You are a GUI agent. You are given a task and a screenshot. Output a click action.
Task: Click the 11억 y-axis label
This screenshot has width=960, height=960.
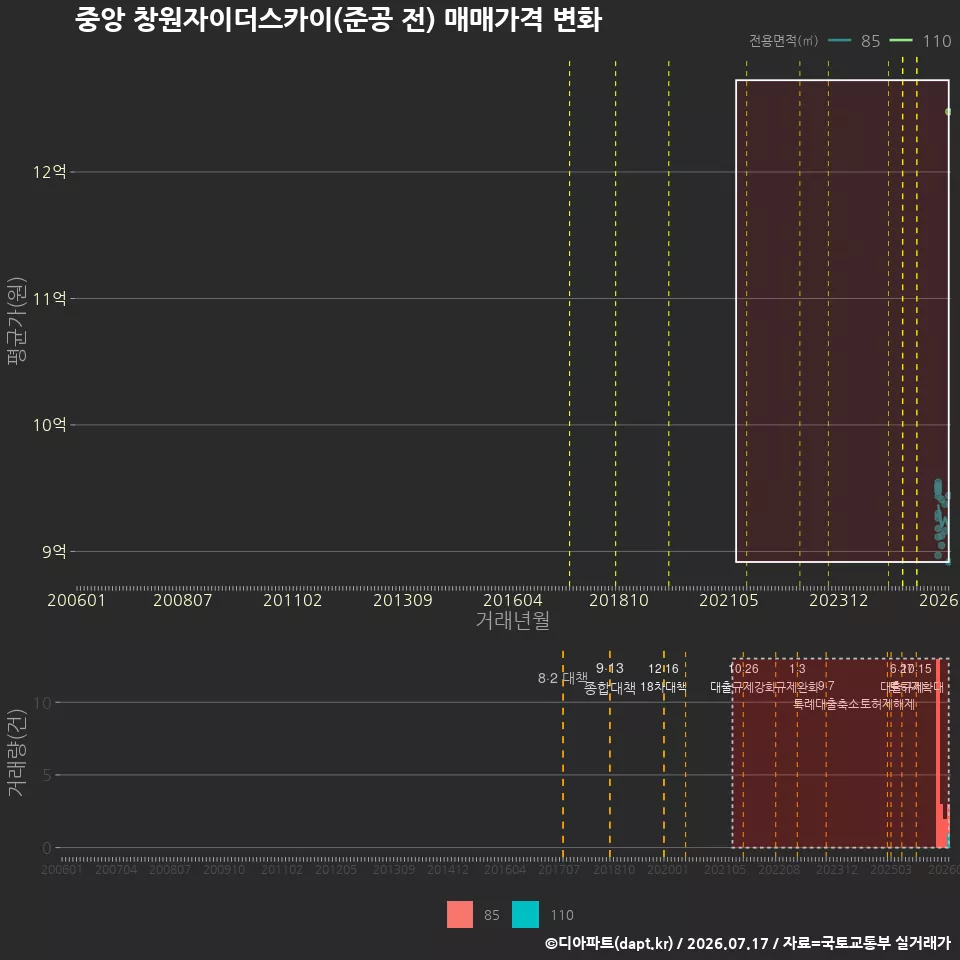click(50, 299)
